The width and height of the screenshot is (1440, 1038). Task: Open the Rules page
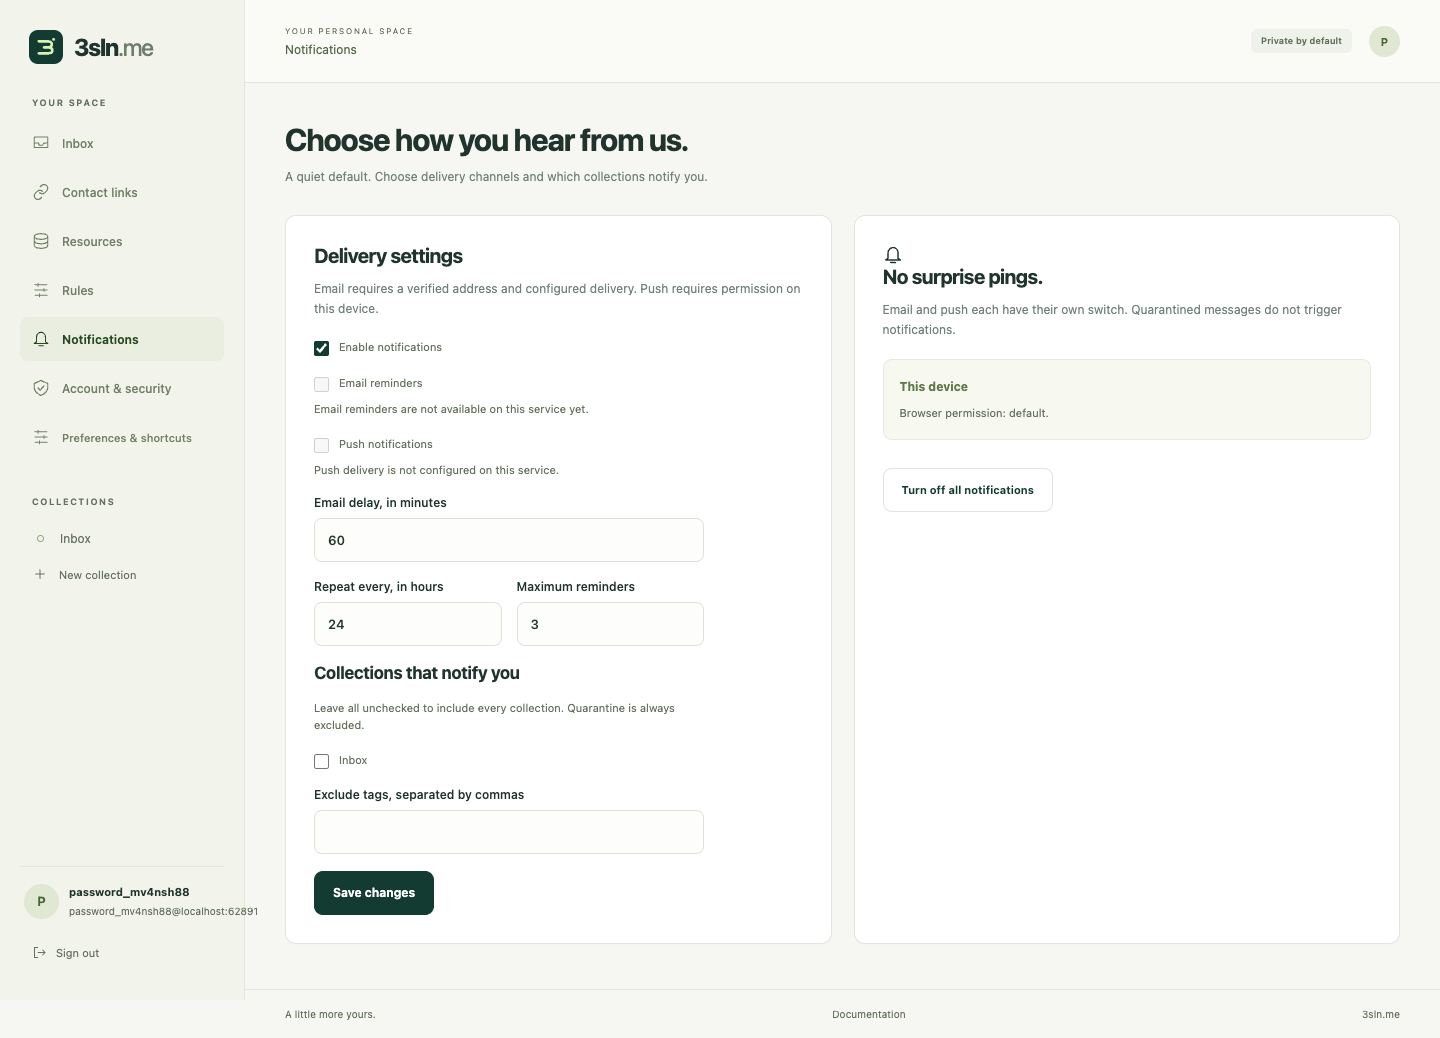tap(122, 290)
